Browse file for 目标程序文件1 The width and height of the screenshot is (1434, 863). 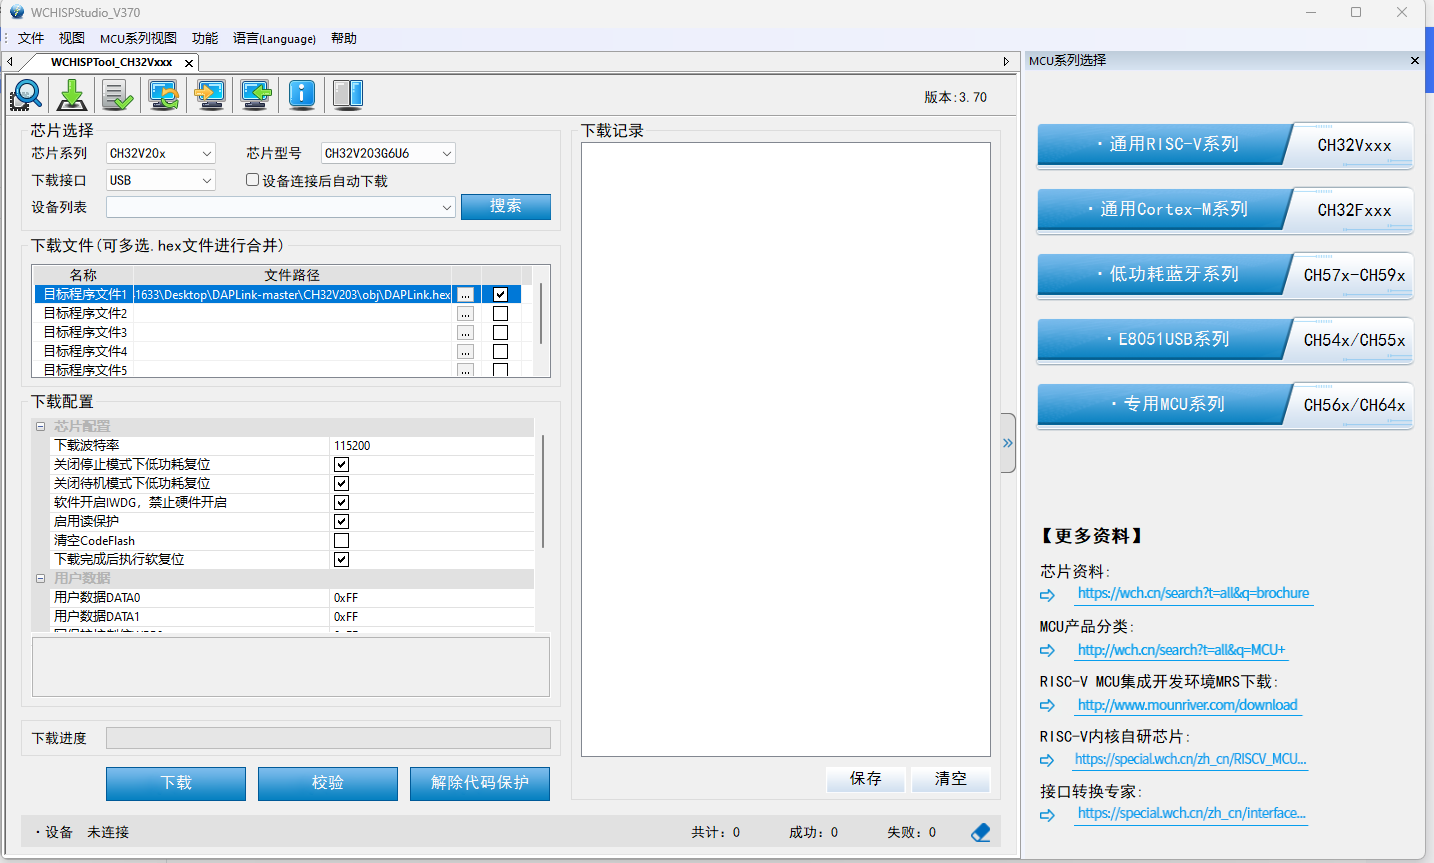(x=465, y=295)
